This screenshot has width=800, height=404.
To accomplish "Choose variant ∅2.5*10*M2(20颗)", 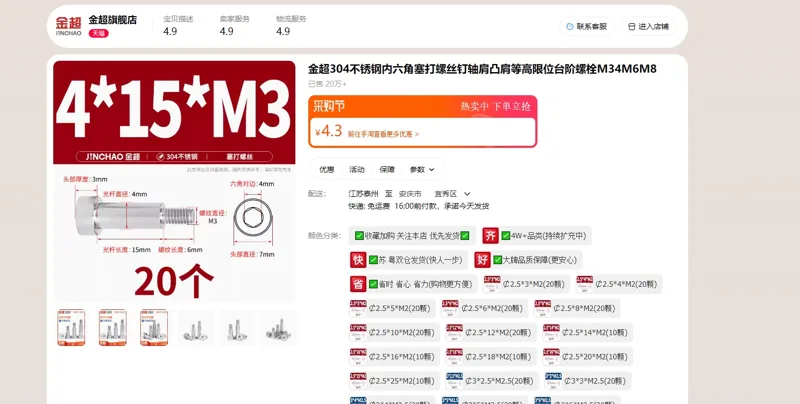I will (394, 333).
